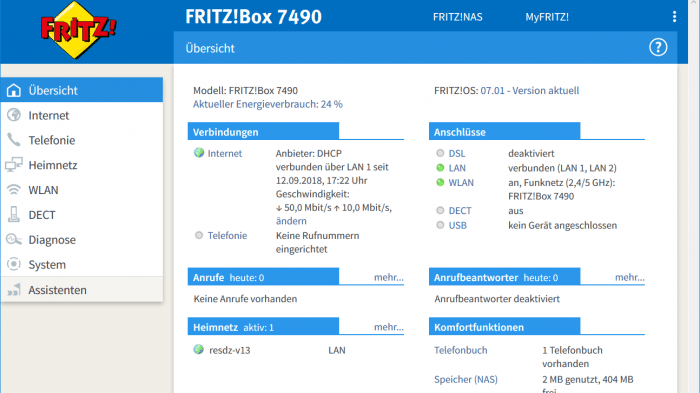Open the Diagnose menu entry
700x393 pixels.
click(x=82, y=240)
